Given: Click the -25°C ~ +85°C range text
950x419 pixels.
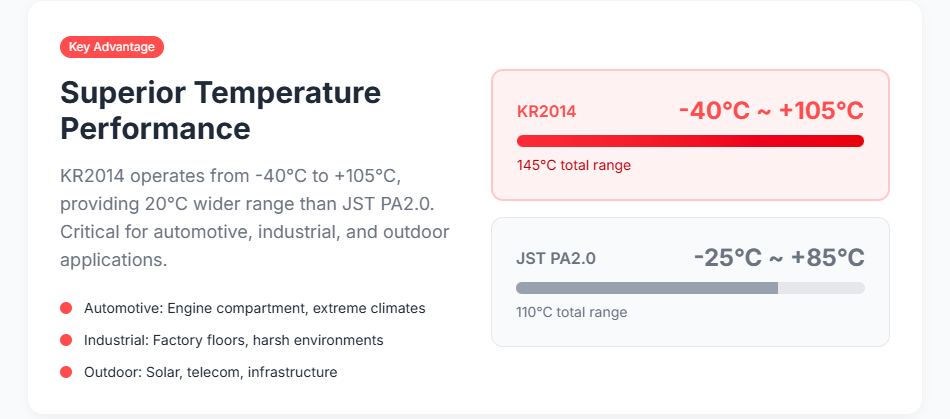Looking at the screenshot, I should 778,257.
